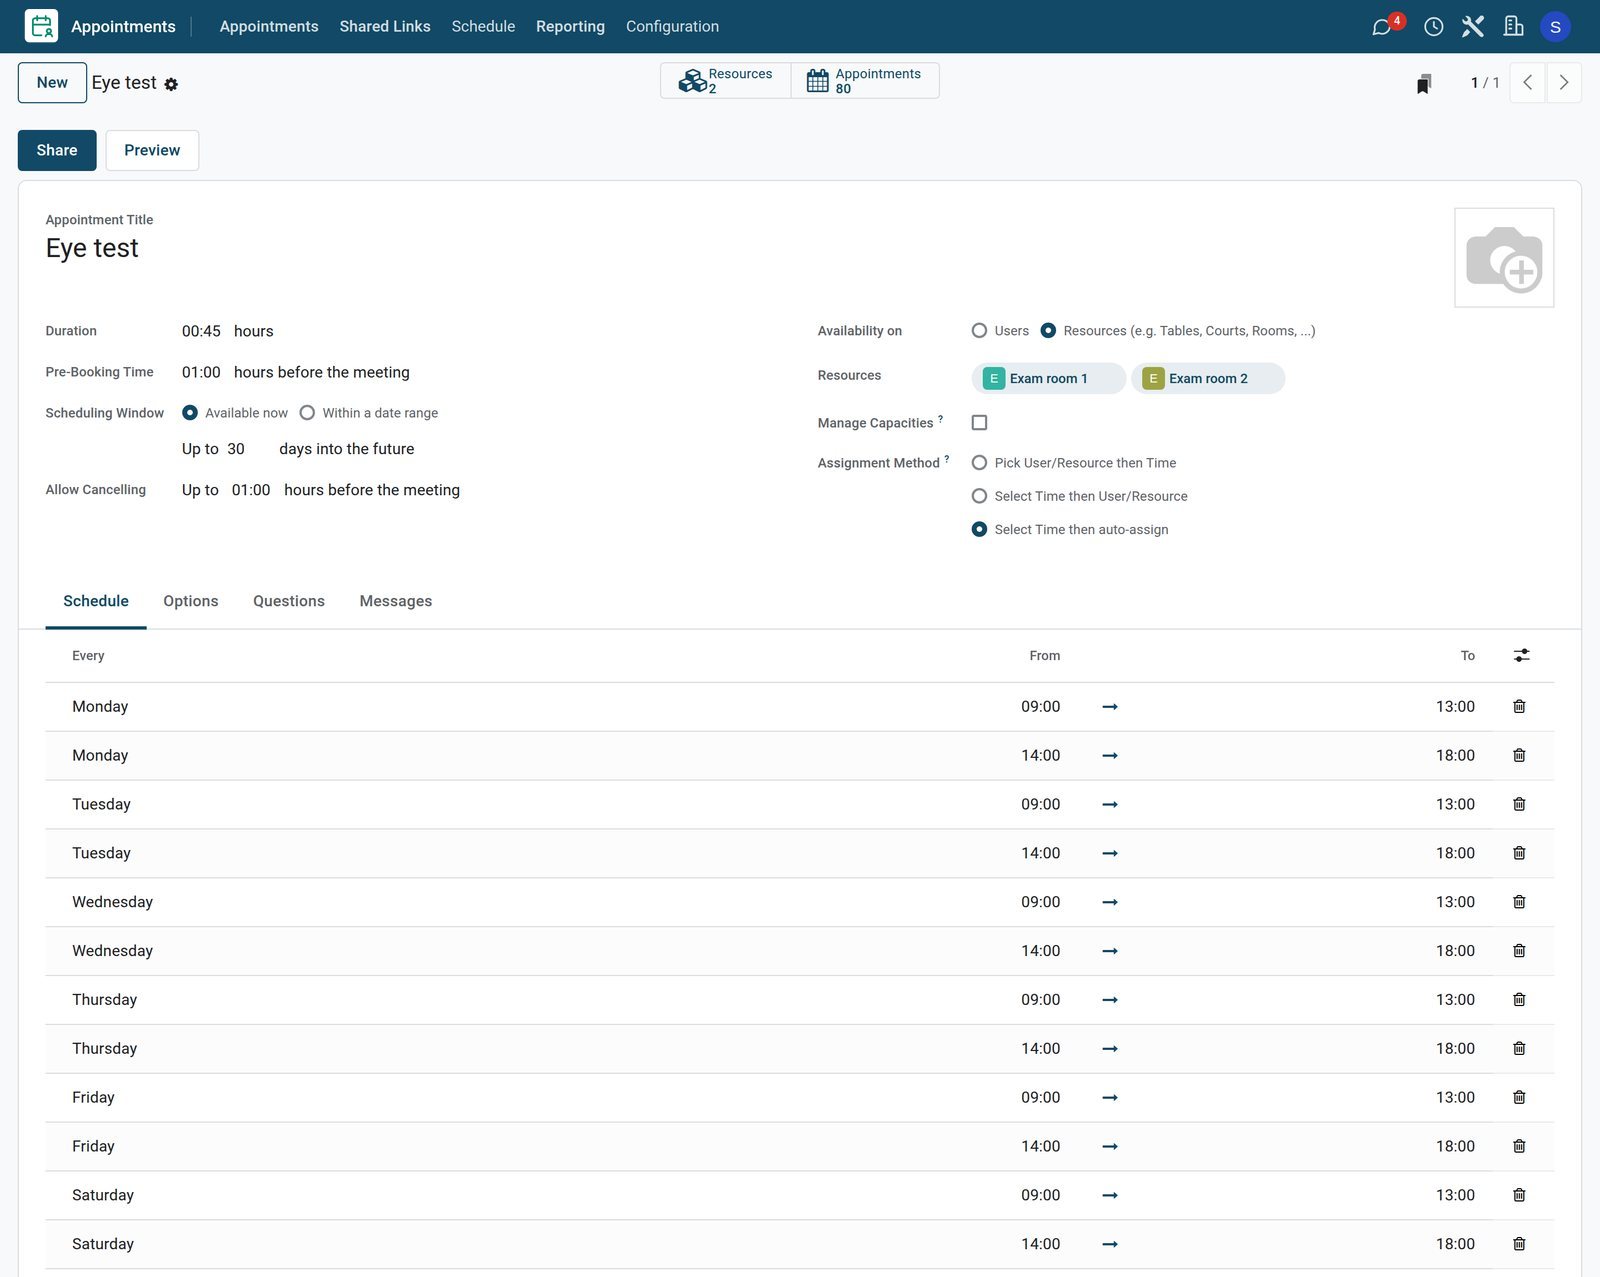This screenshot has width=1600, height=1277.
Task: Open the user avatar menu S
Action: tap(1555, 27)
